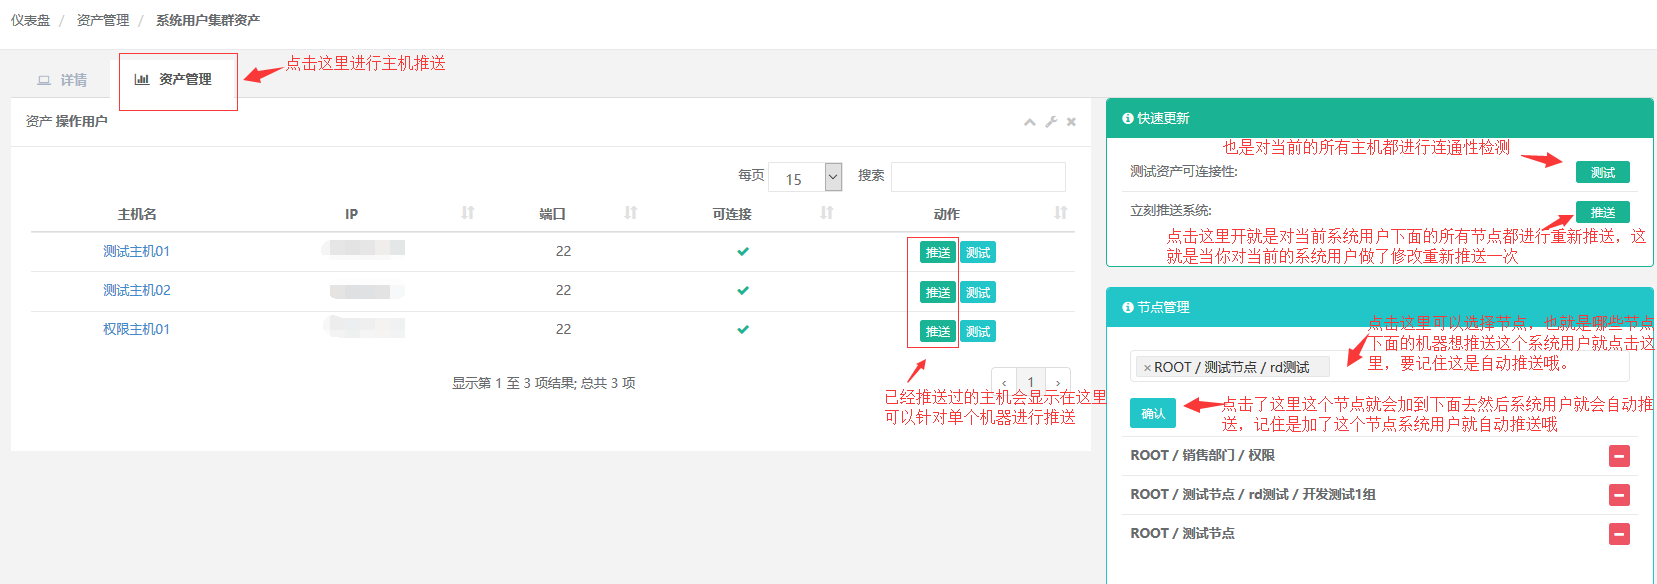This screenshot has width=1657, height=584.
Task: Delete the ROOT / 测试节点 node entry
Action: pos(1618,534)
